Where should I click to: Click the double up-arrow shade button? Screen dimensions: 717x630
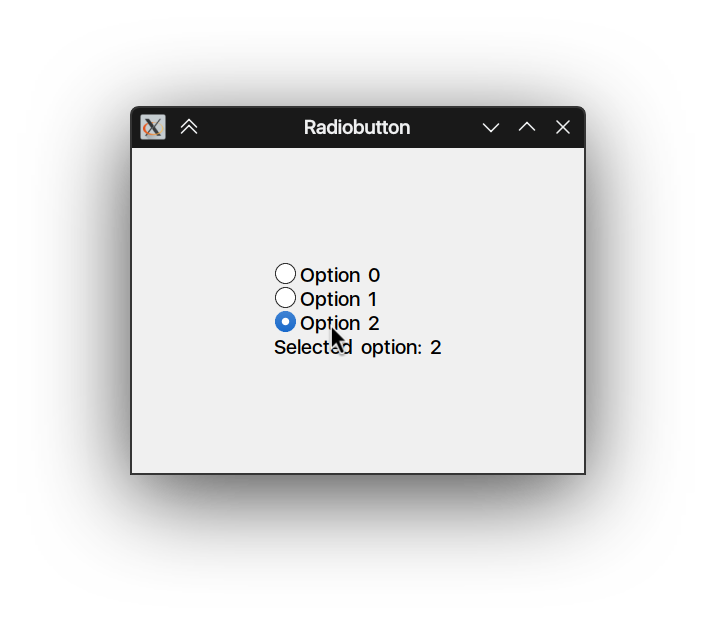(x=189, y=127)
